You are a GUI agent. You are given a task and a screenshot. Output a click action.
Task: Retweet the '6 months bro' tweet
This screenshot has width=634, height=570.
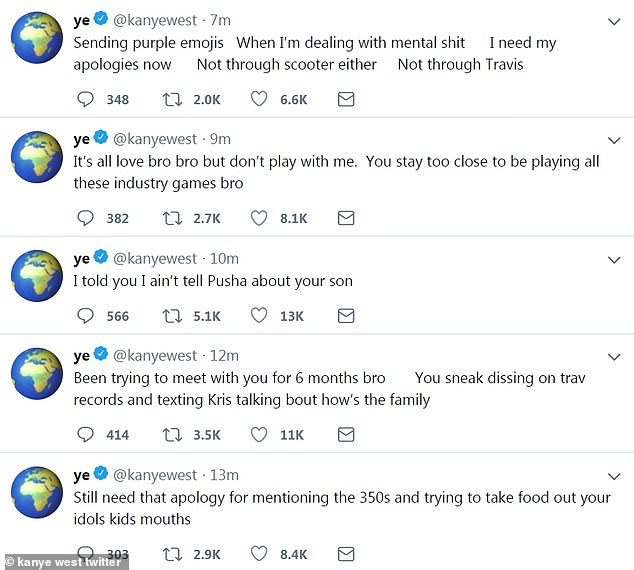[x=173, y=435]
